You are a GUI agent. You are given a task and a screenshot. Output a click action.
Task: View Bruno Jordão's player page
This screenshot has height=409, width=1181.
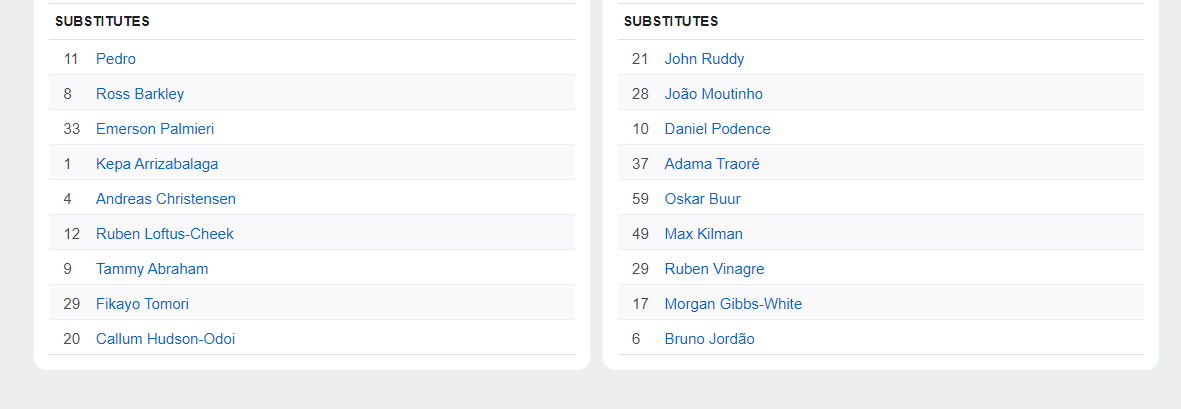(x=709, y=339)
